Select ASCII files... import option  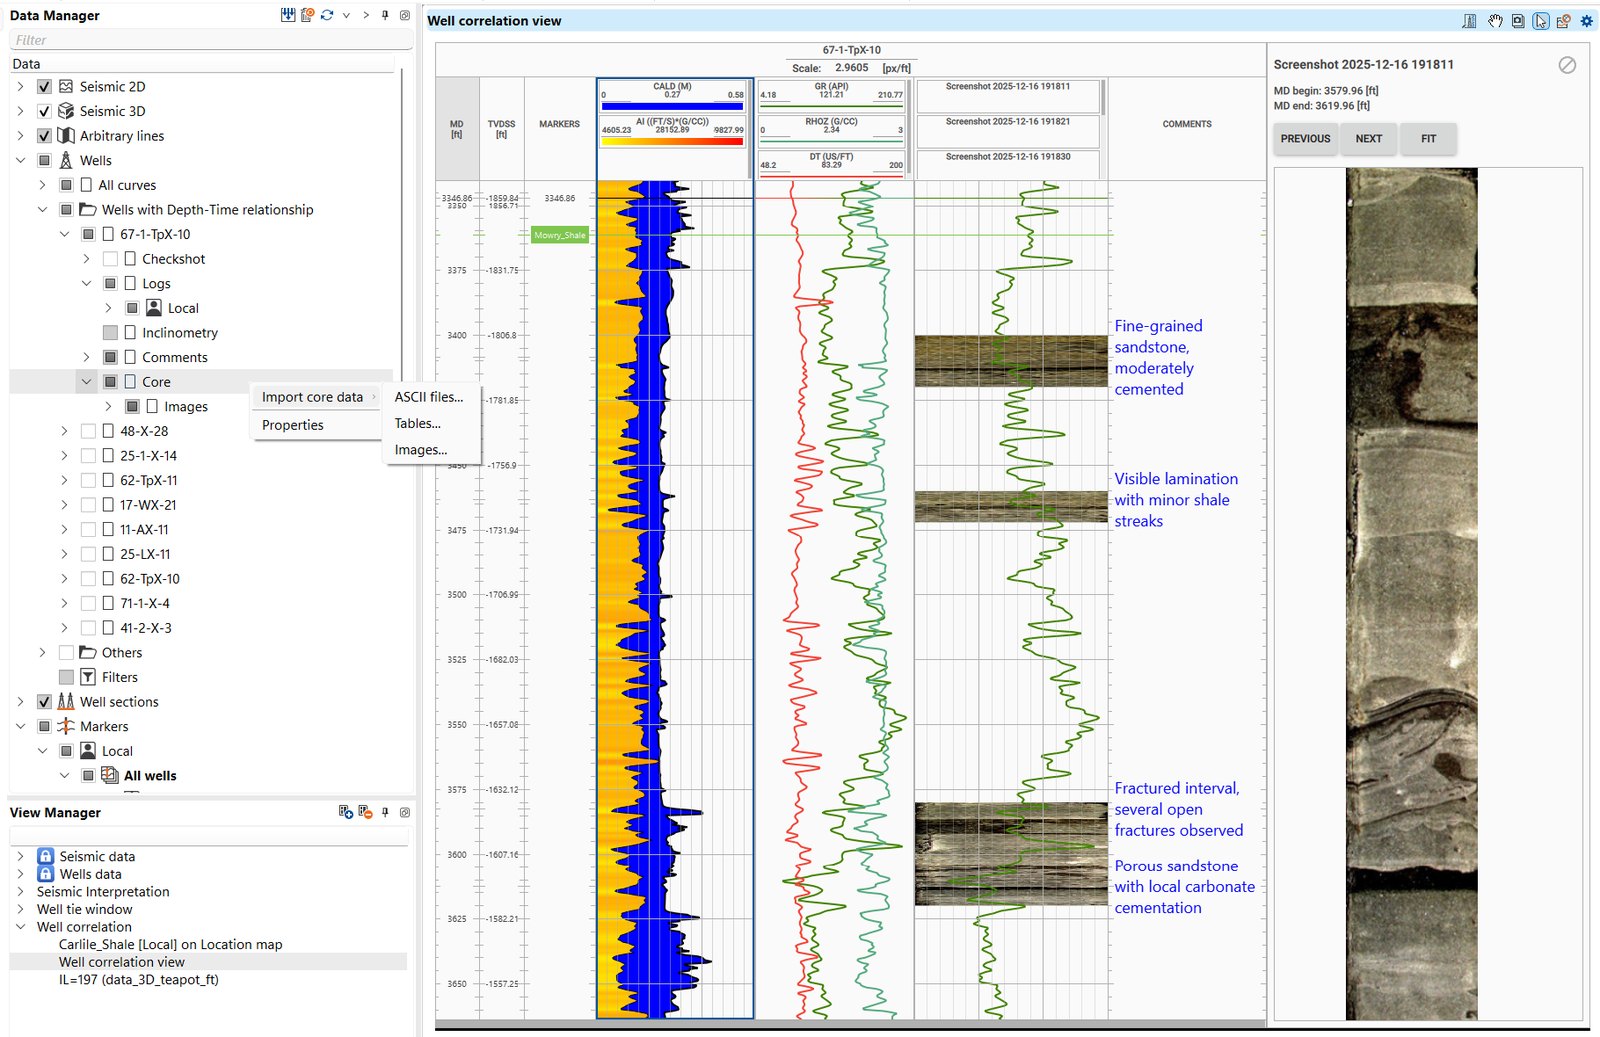tap(429, 397)
